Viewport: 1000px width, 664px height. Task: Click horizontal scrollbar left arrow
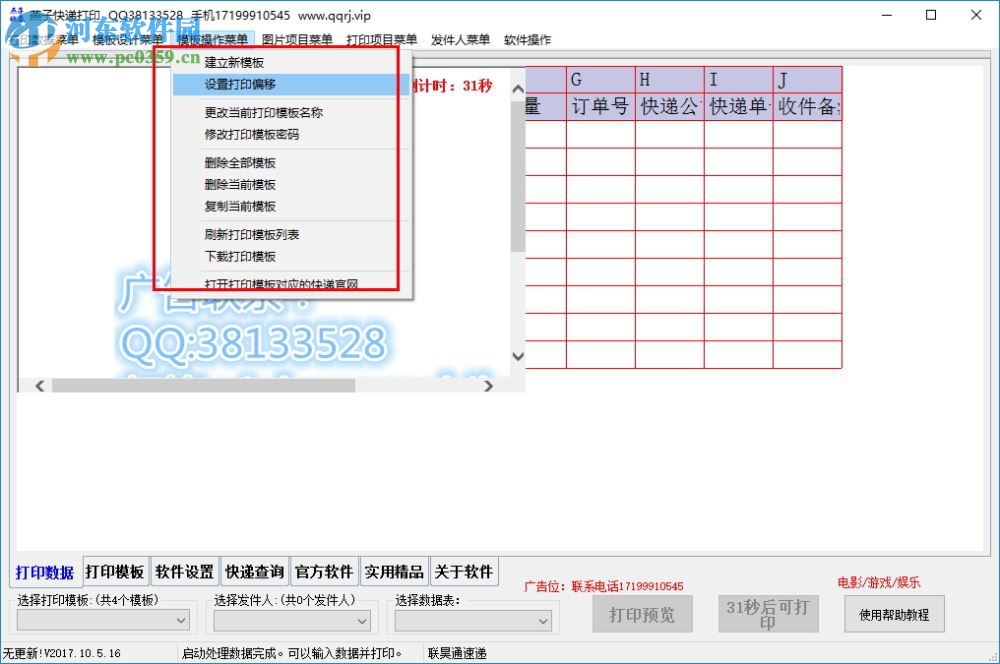pos(40,385)
